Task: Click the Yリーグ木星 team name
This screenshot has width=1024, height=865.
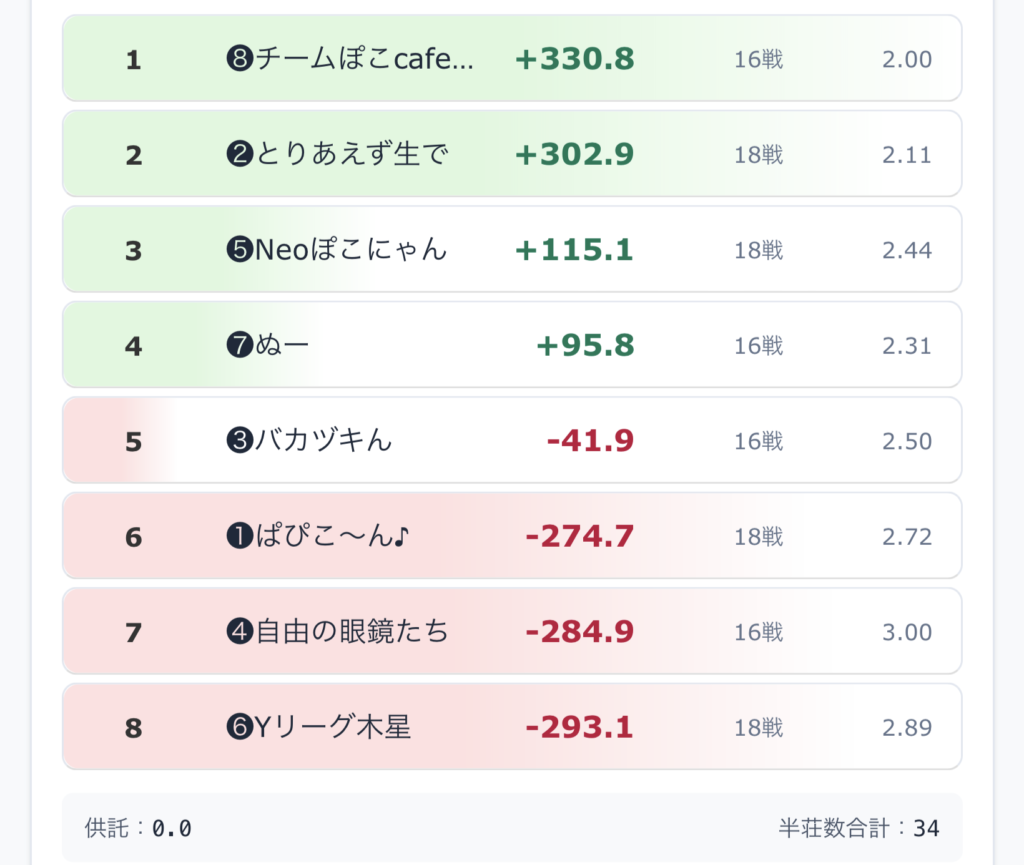Action: click(319, 728)
